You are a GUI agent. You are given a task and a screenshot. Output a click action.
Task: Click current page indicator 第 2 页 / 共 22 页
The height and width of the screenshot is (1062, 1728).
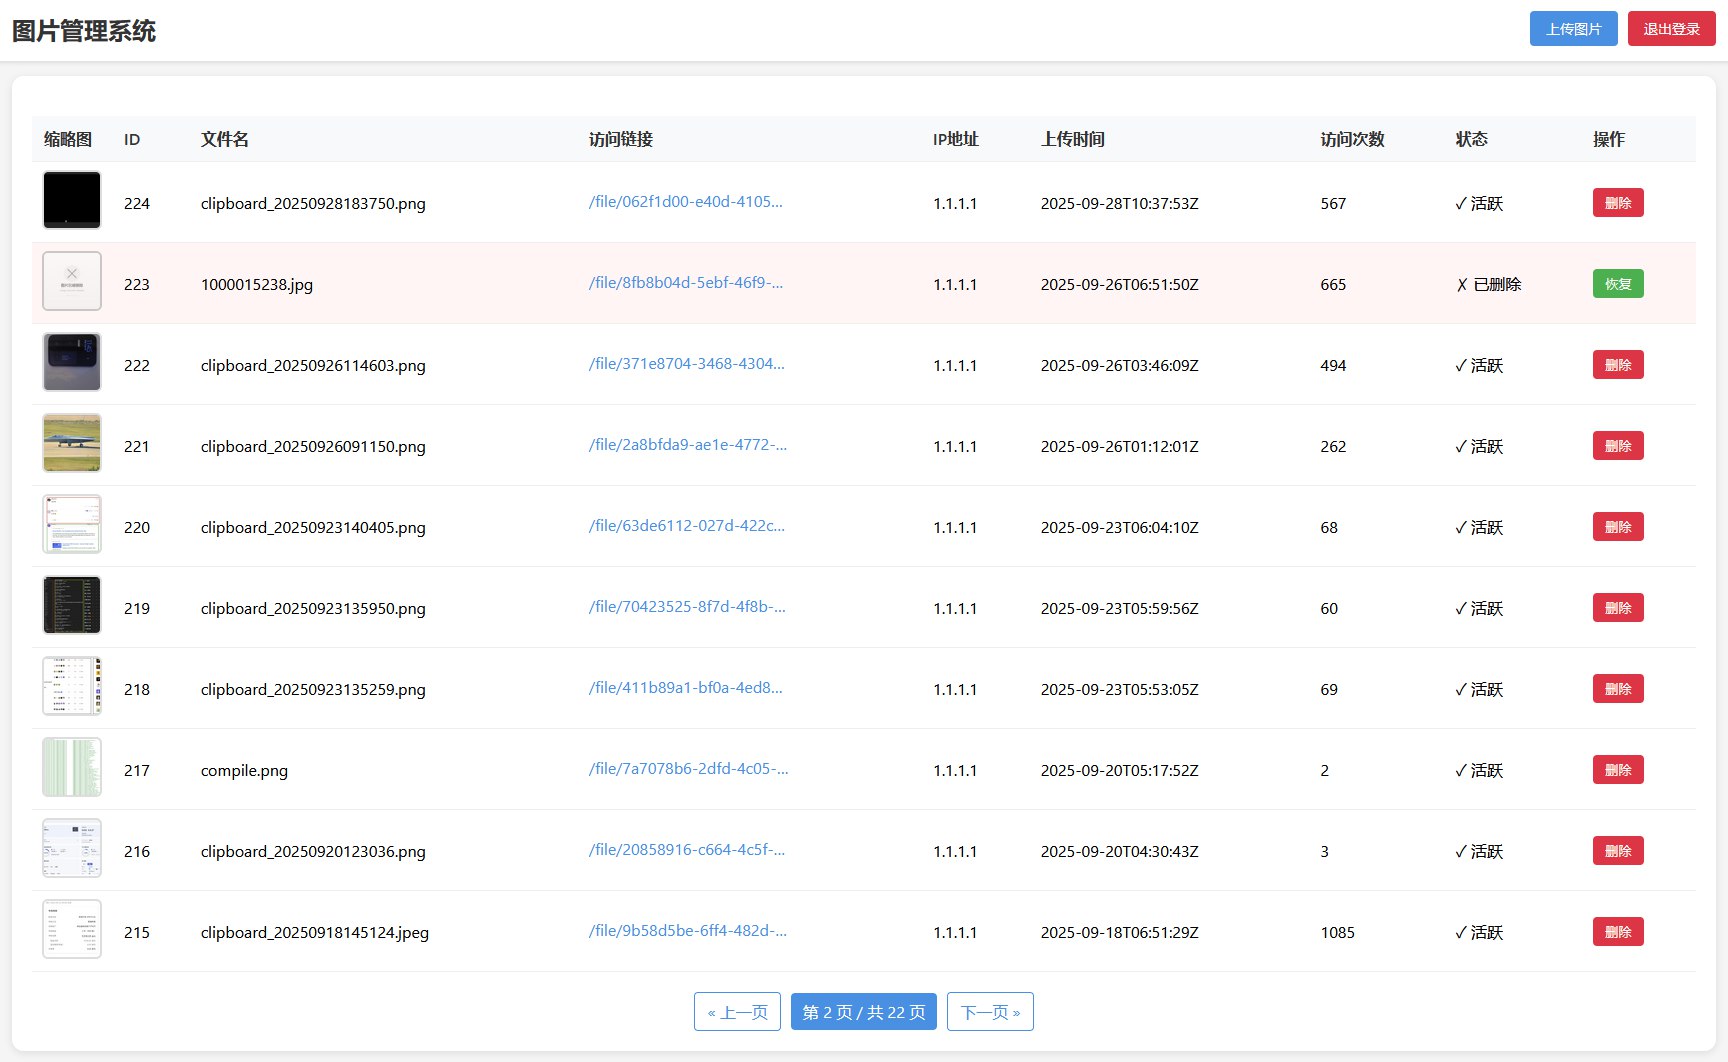point(864,1012)
